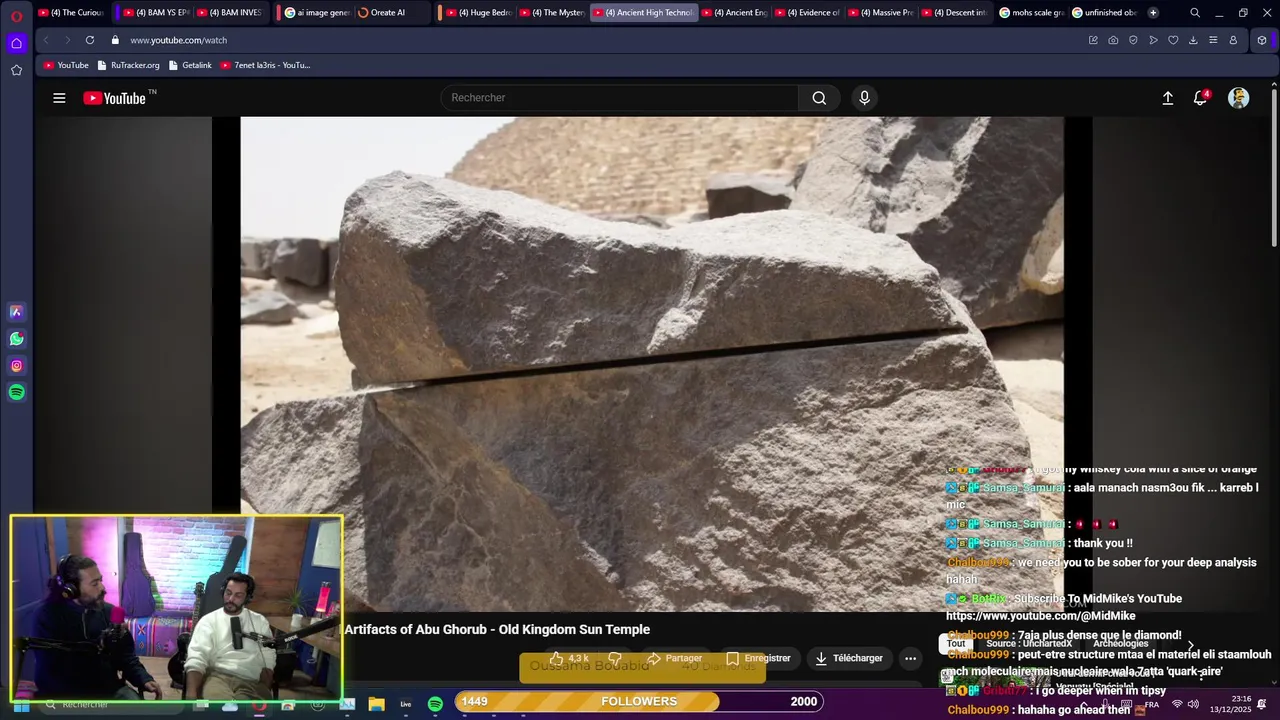Open the extensions cube icon
The height and width of the screenshot is (720, 1280).
click(x=1261, y=40)
